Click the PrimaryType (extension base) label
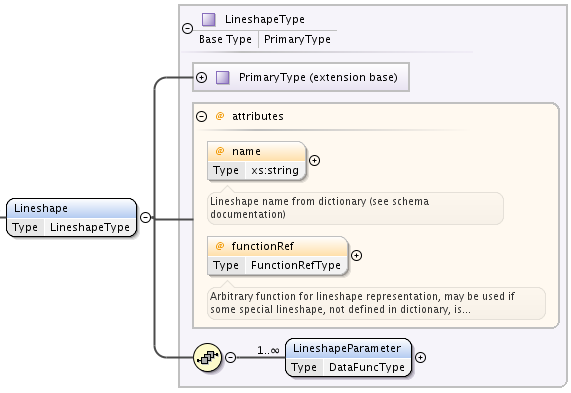This screenshot has height=393, width=571. (x=318, y=77)
